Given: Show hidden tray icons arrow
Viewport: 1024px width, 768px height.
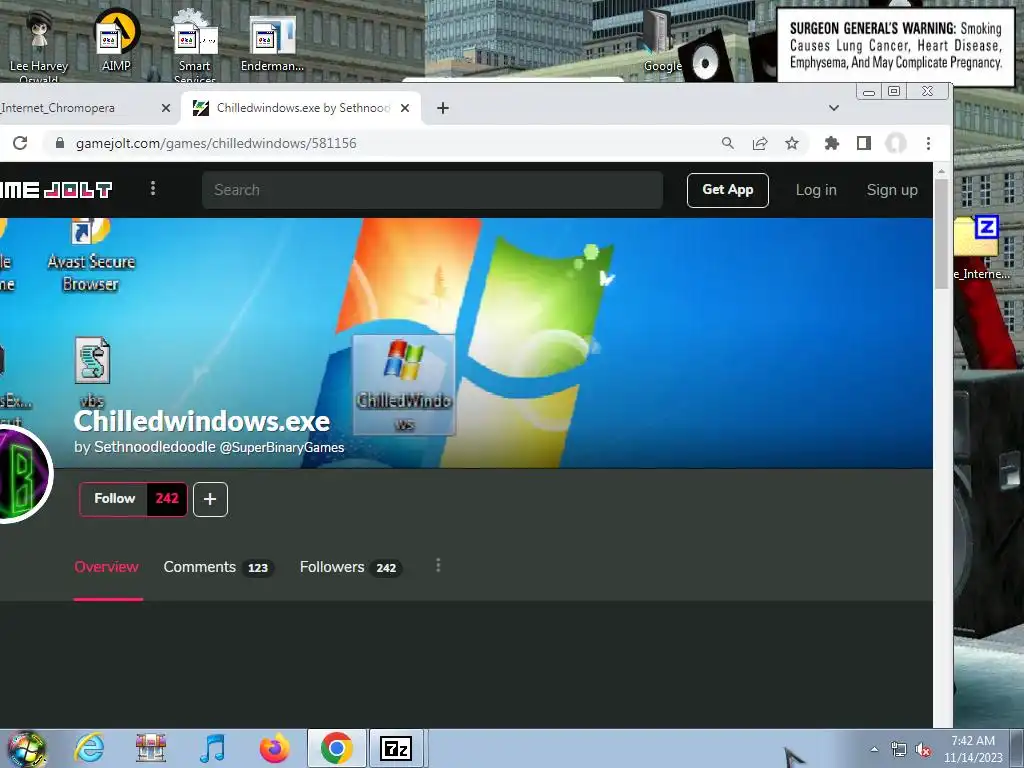Looking at the screenshot, I should click(x=874, y=749).
